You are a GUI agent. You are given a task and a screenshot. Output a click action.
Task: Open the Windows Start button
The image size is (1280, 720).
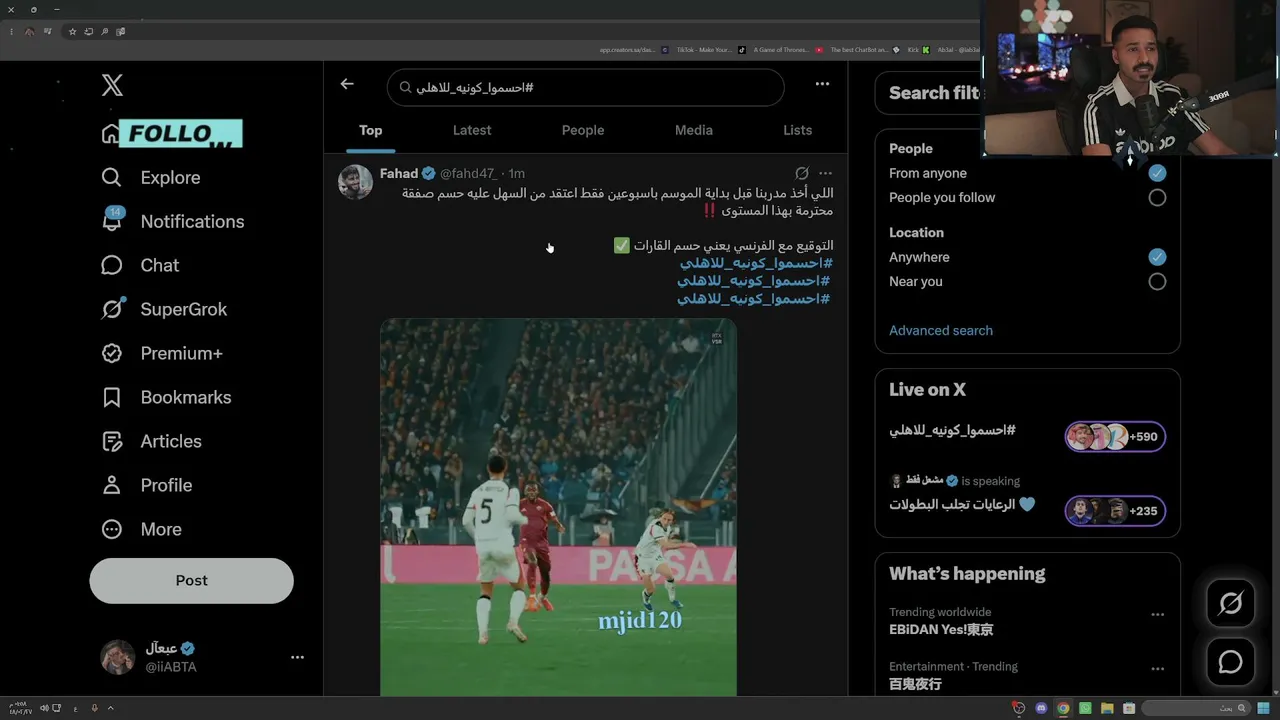1264,708
